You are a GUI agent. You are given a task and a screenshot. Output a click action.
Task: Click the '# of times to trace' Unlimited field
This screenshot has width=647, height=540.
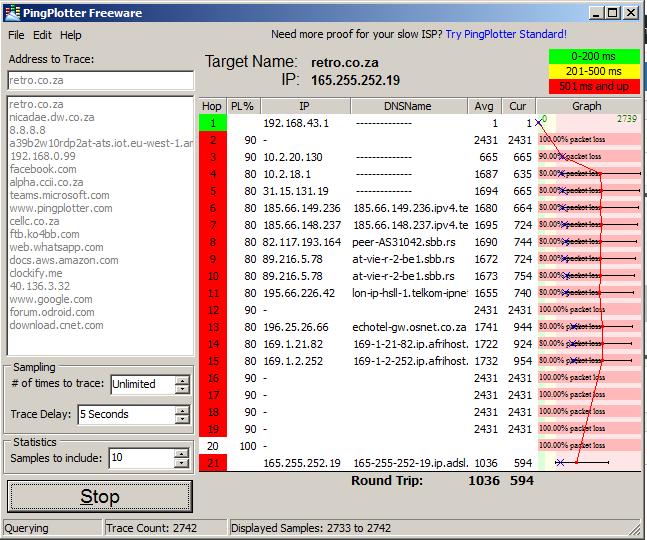click(x=143, y=384)
